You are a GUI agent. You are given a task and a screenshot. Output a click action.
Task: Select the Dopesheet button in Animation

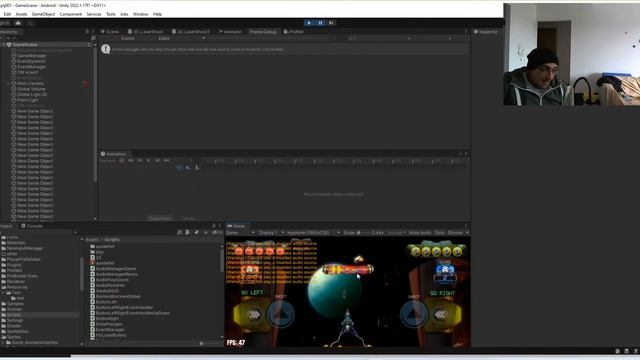(160, 219)
